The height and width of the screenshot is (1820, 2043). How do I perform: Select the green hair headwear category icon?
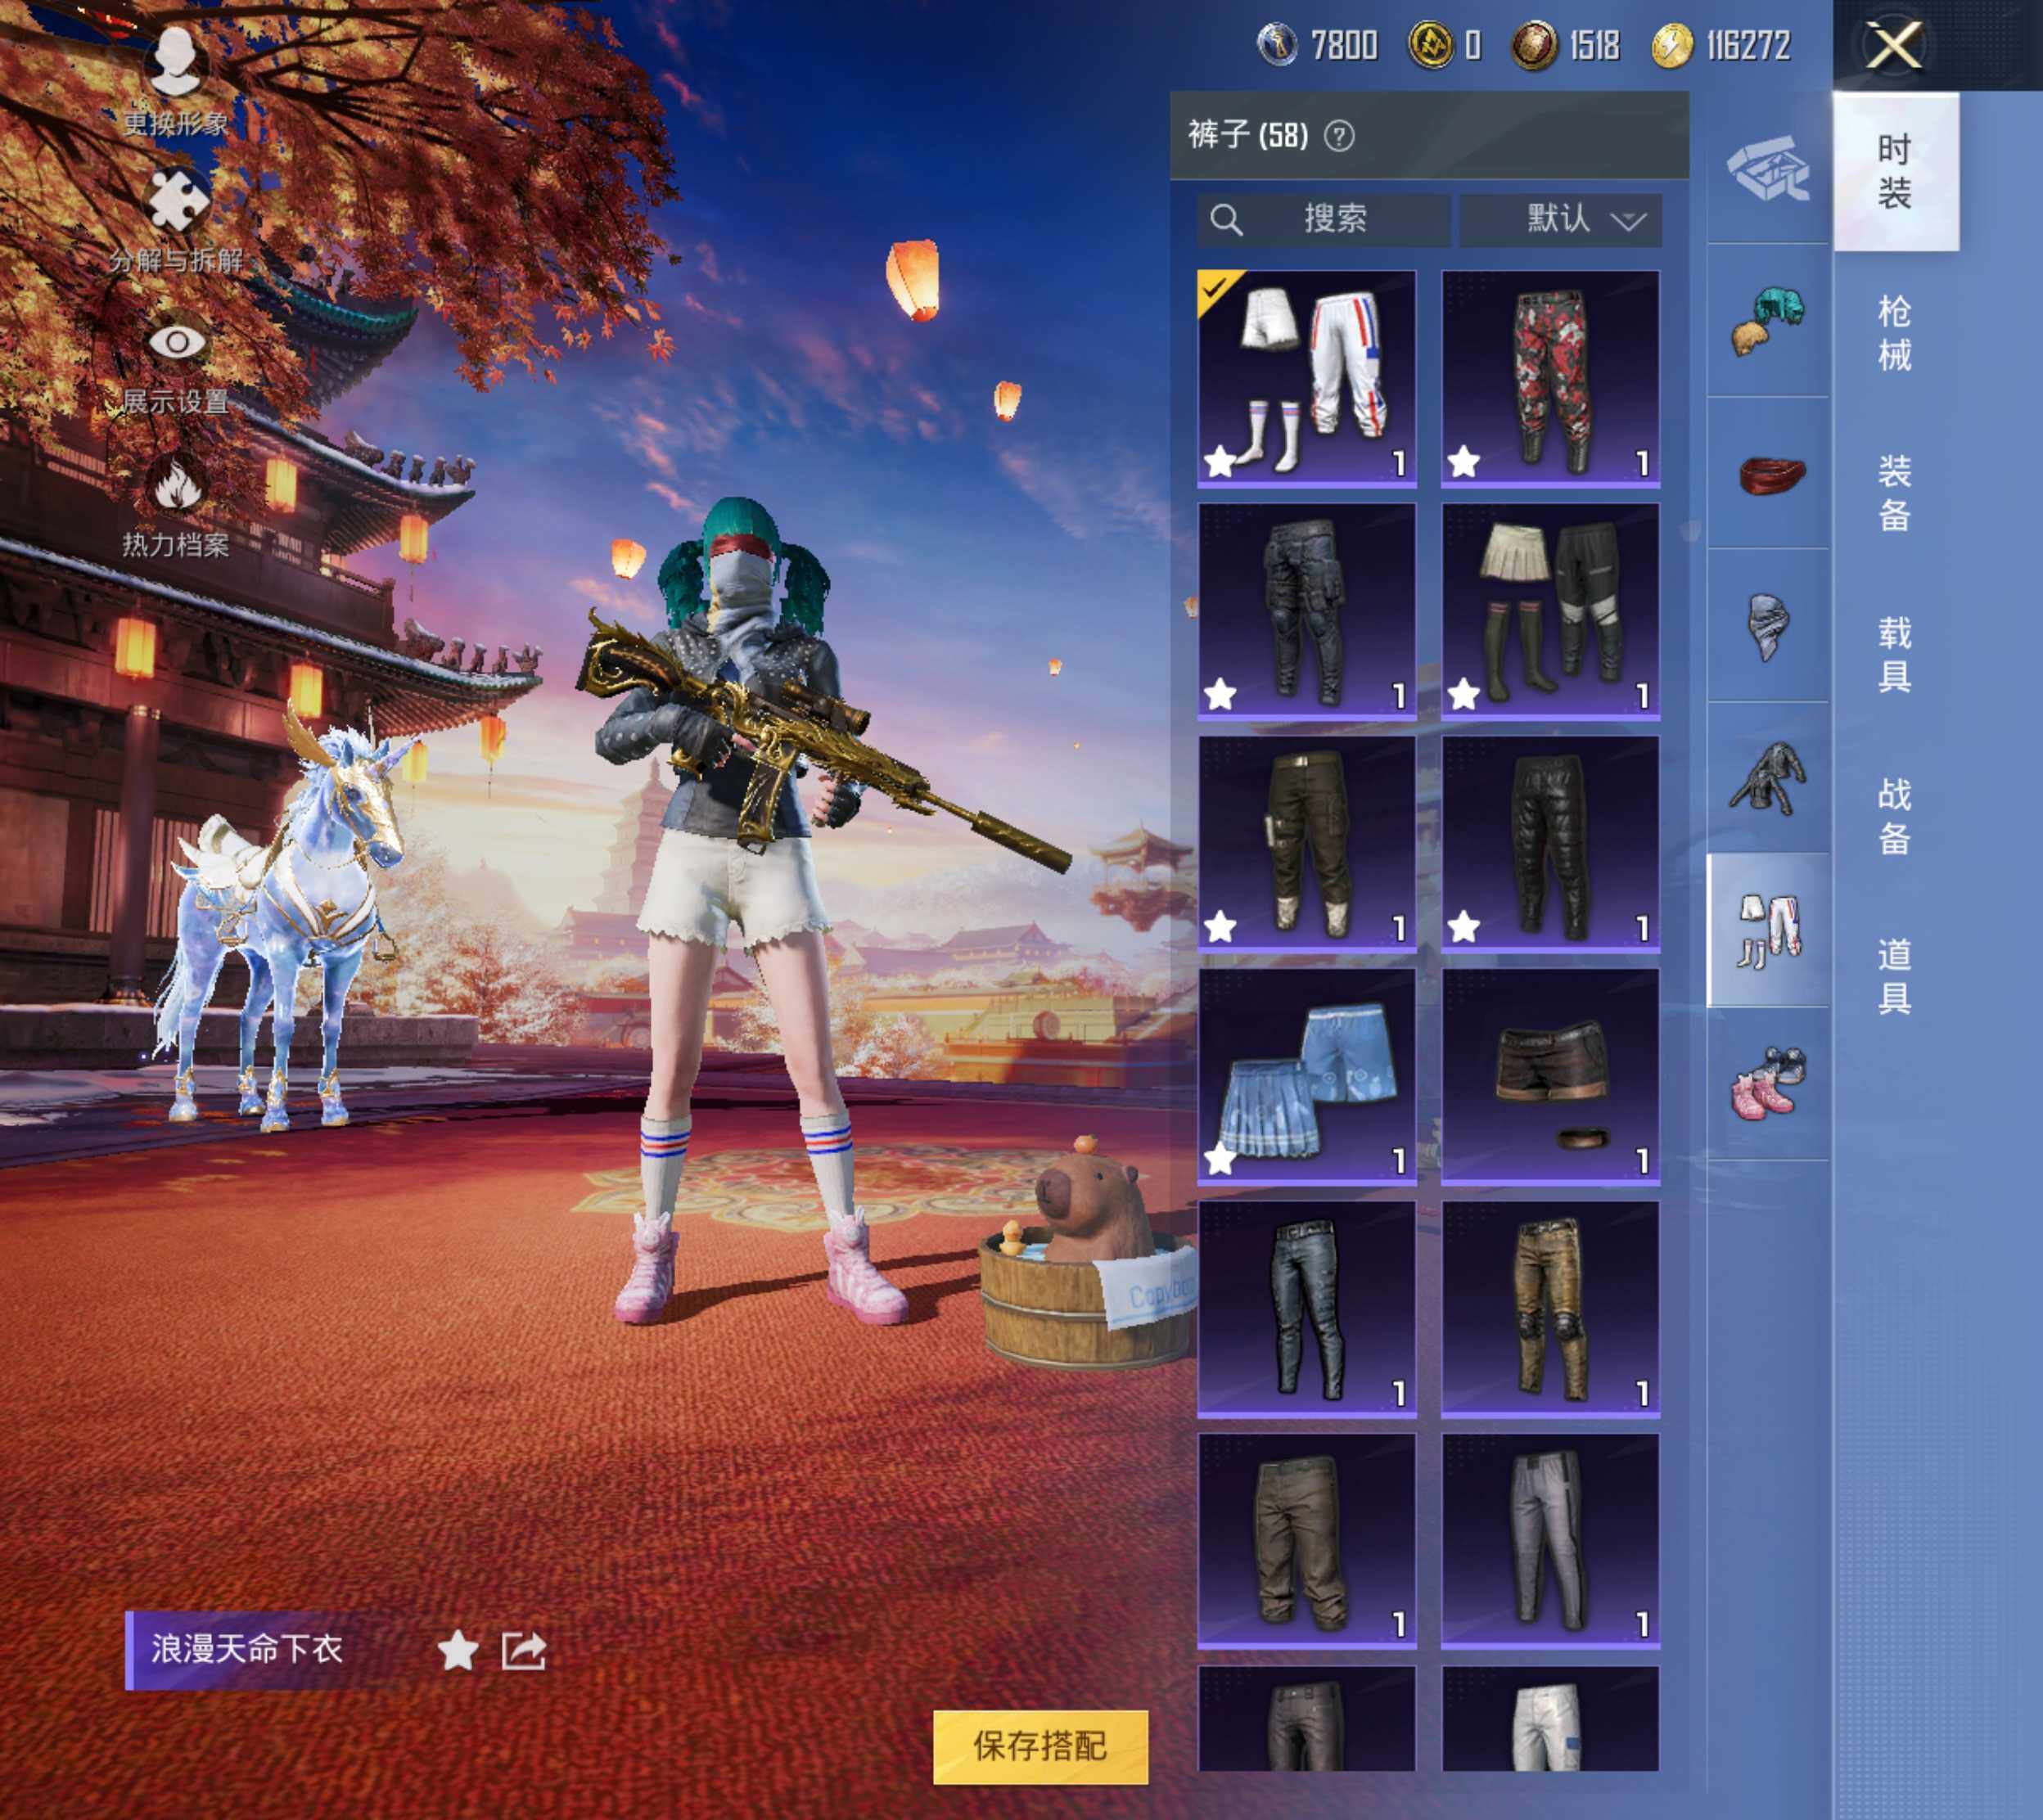point(1768,321)
